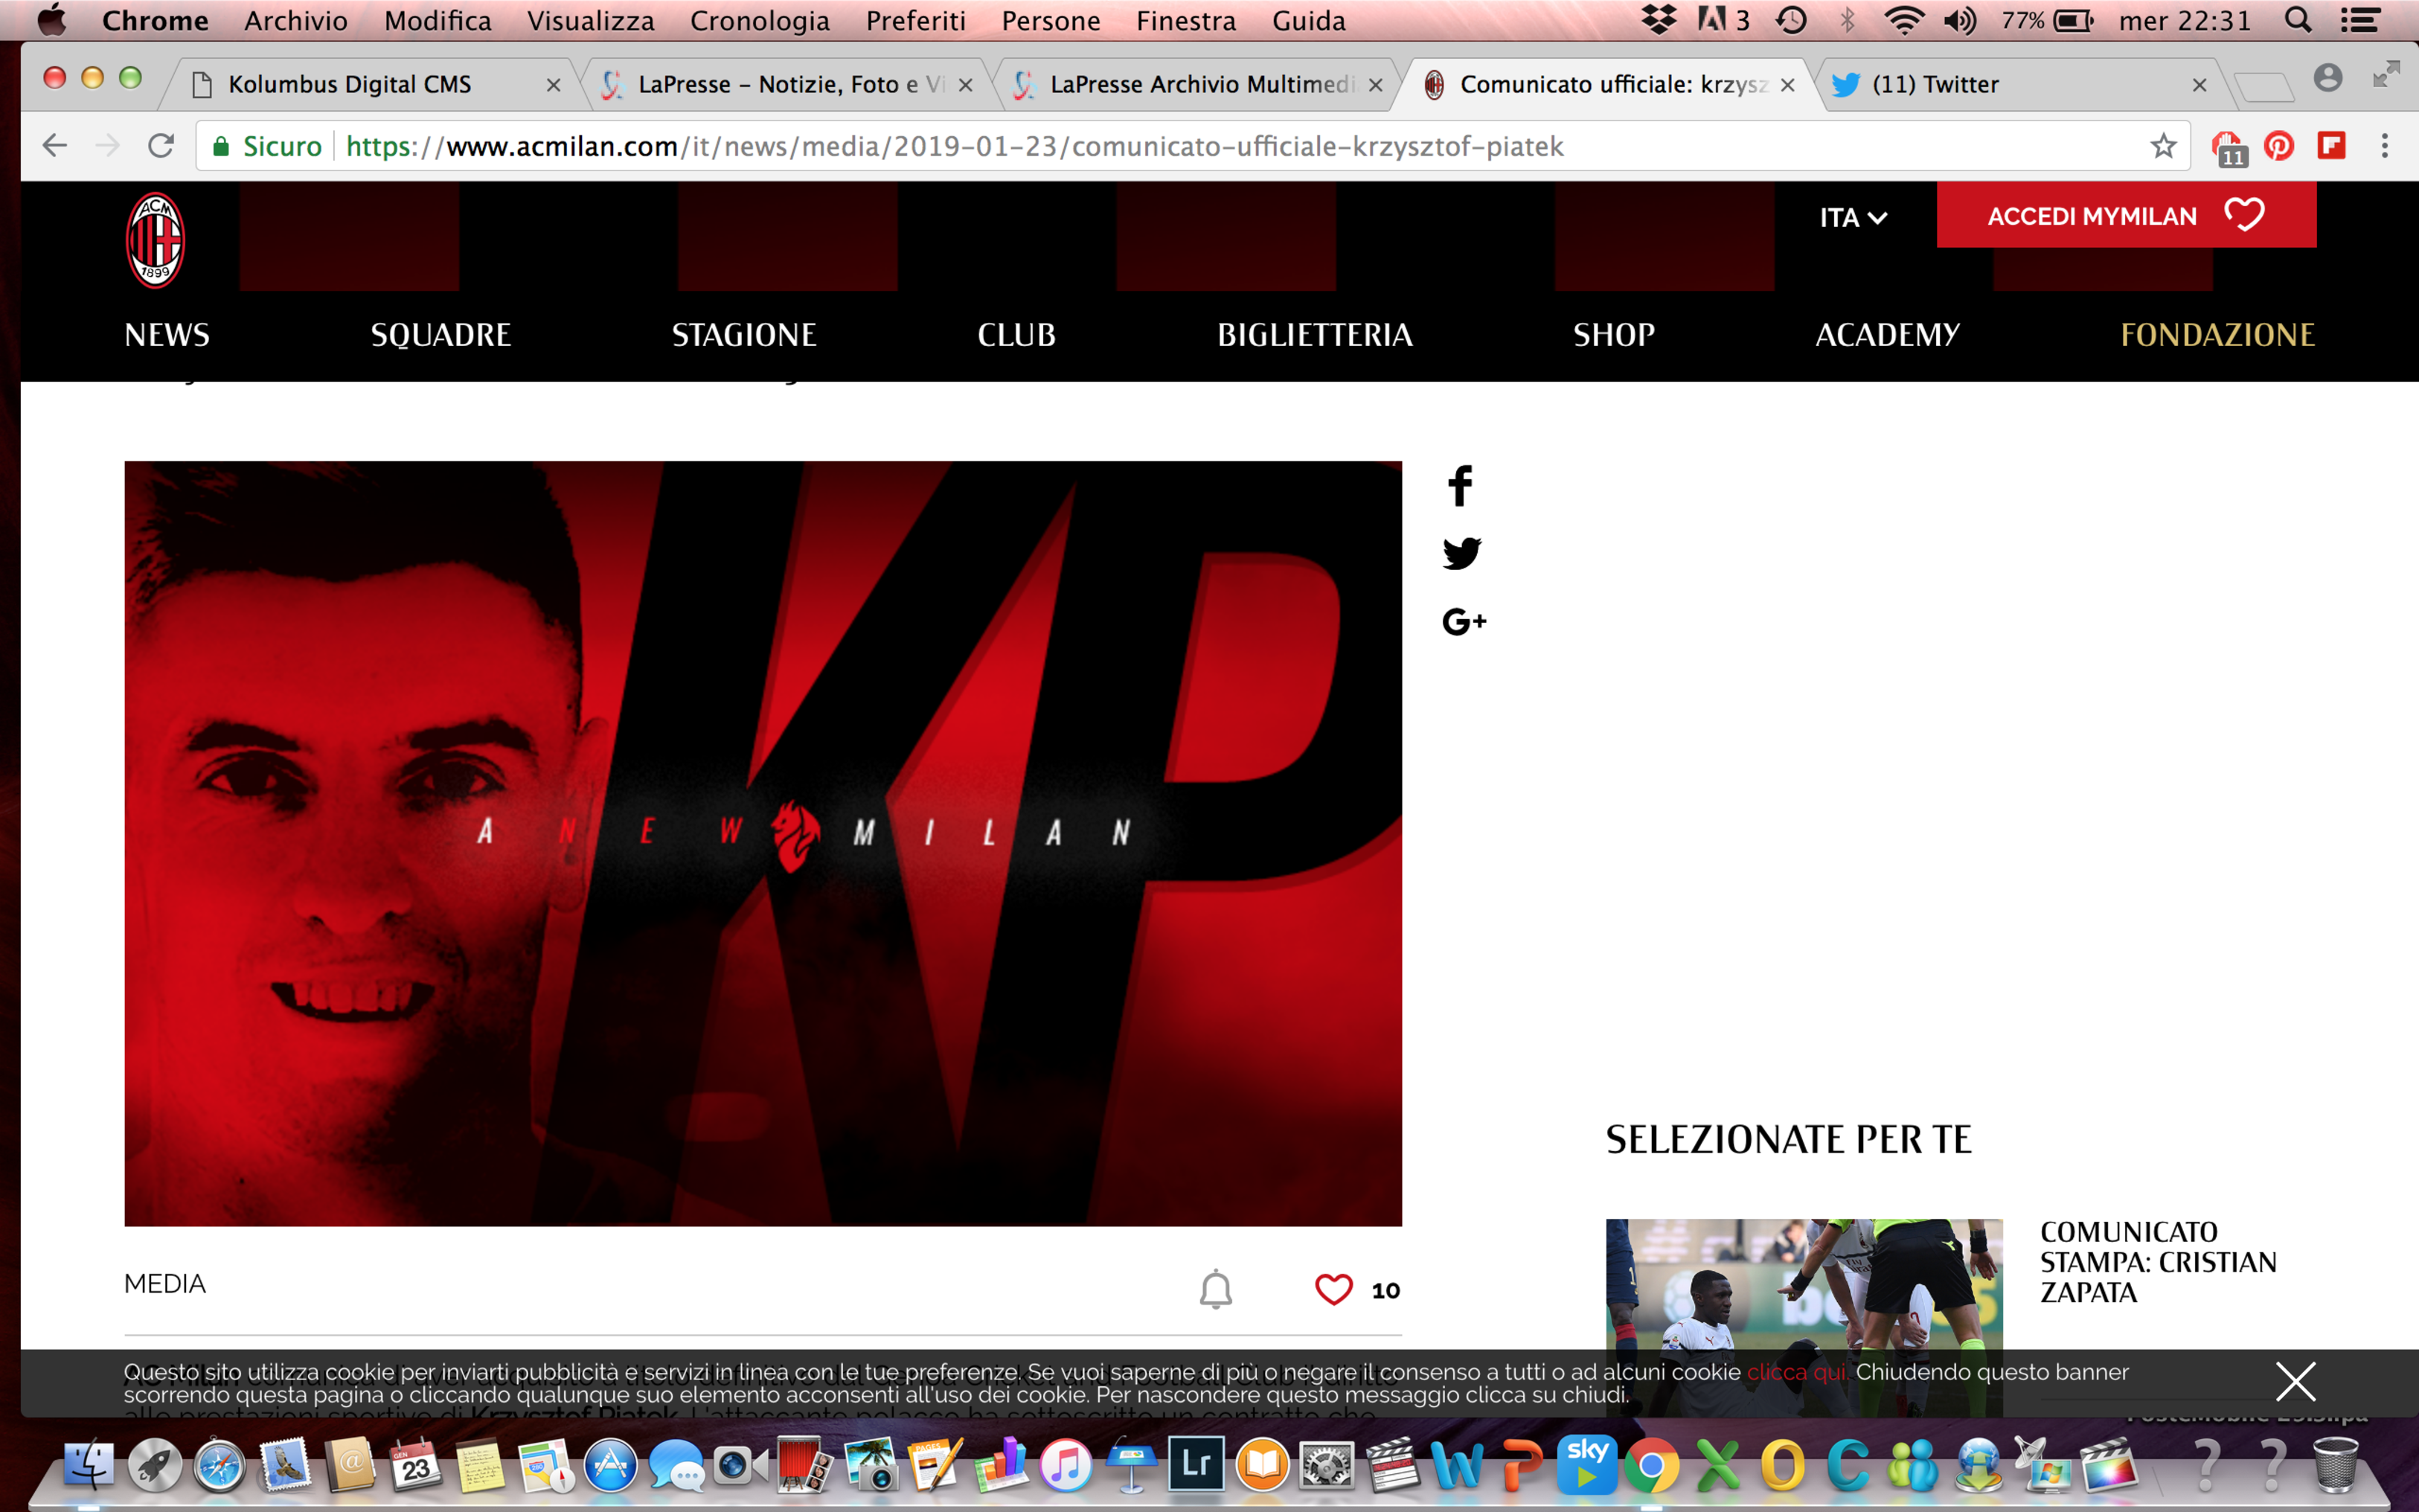Bookmark the page with the star icon
Viewport: 2419px width, 1512px height.
click(2163, 146)
